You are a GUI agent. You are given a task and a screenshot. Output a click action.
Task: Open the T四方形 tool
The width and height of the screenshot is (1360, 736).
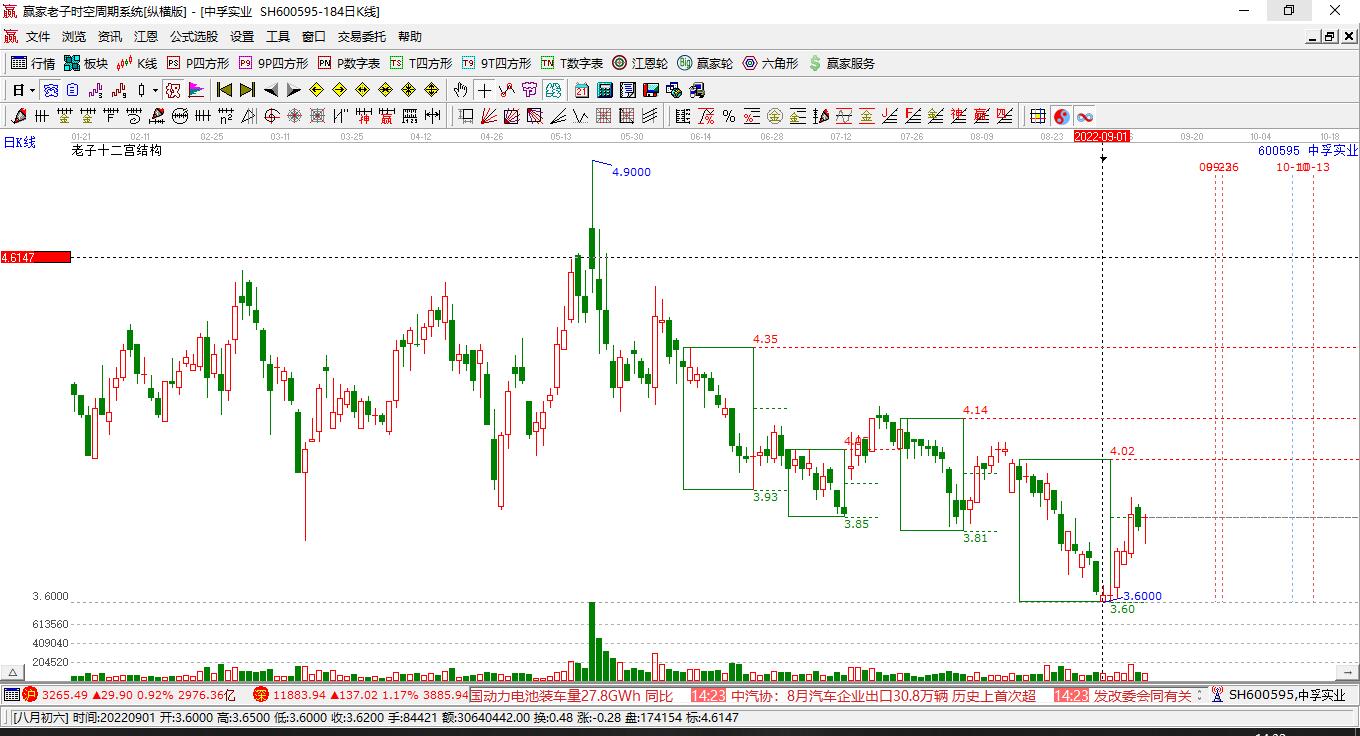tap(421, 63)
